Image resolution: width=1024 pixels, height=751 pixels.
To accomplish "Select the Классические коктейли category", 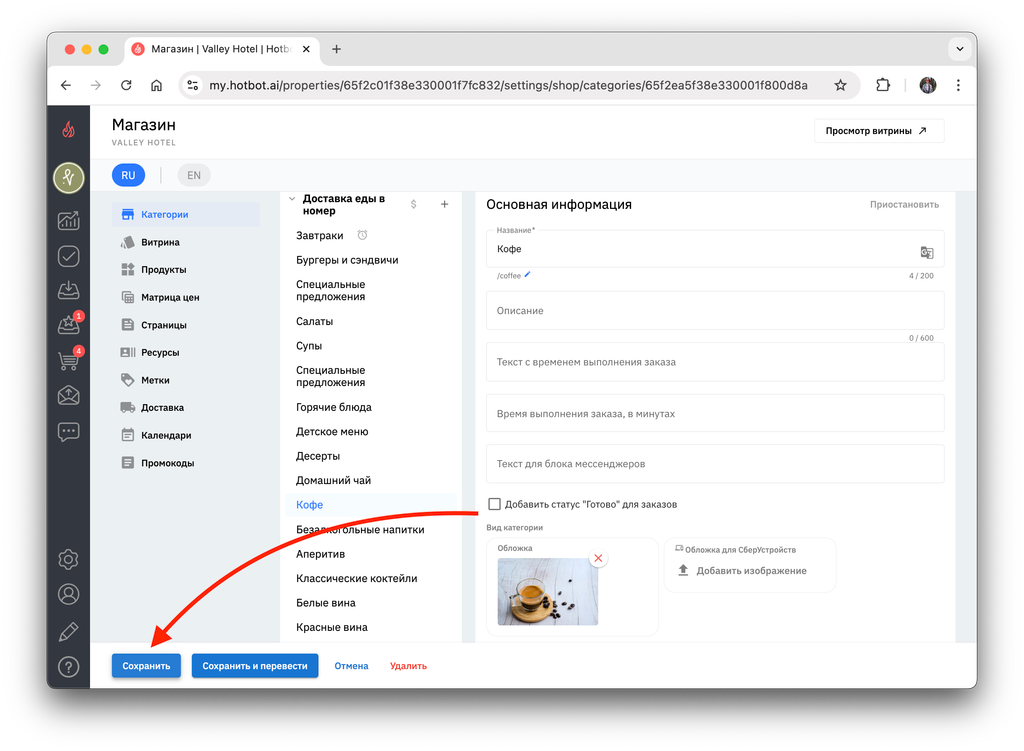I will coord(357,579).
